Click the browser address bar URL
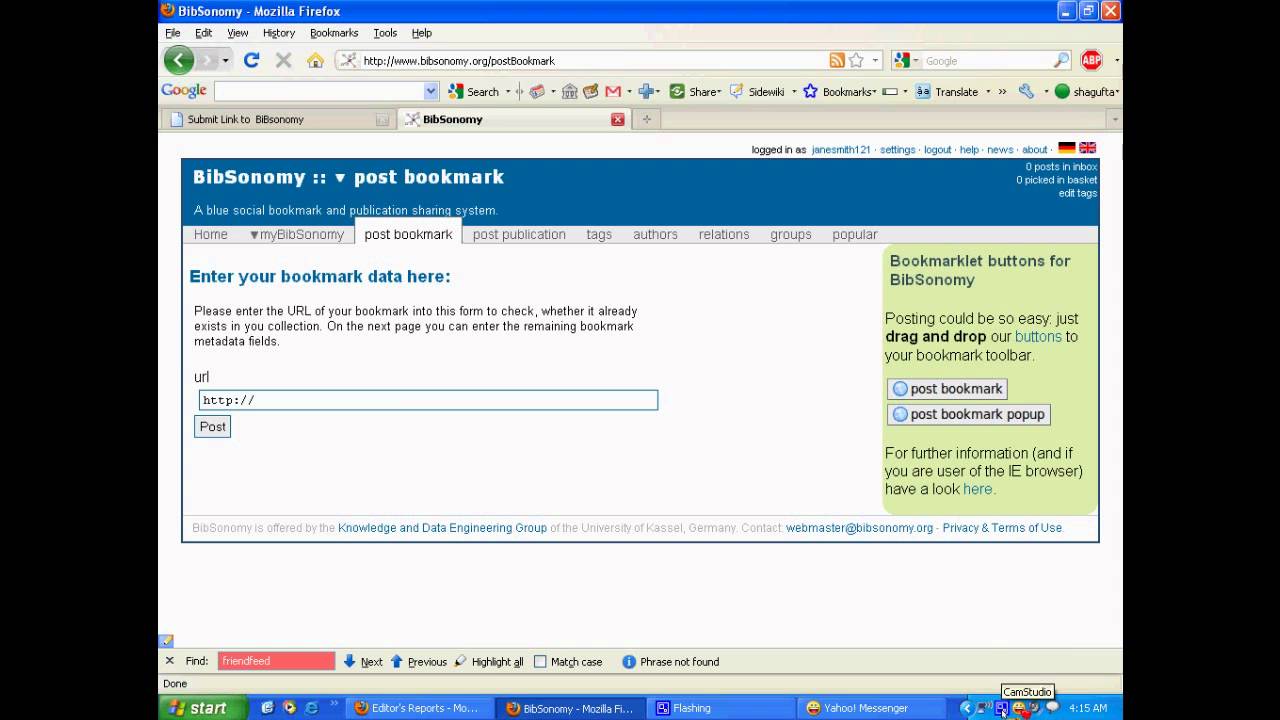The height and width of the screenshot is (720, 1280). click(459, 61)
